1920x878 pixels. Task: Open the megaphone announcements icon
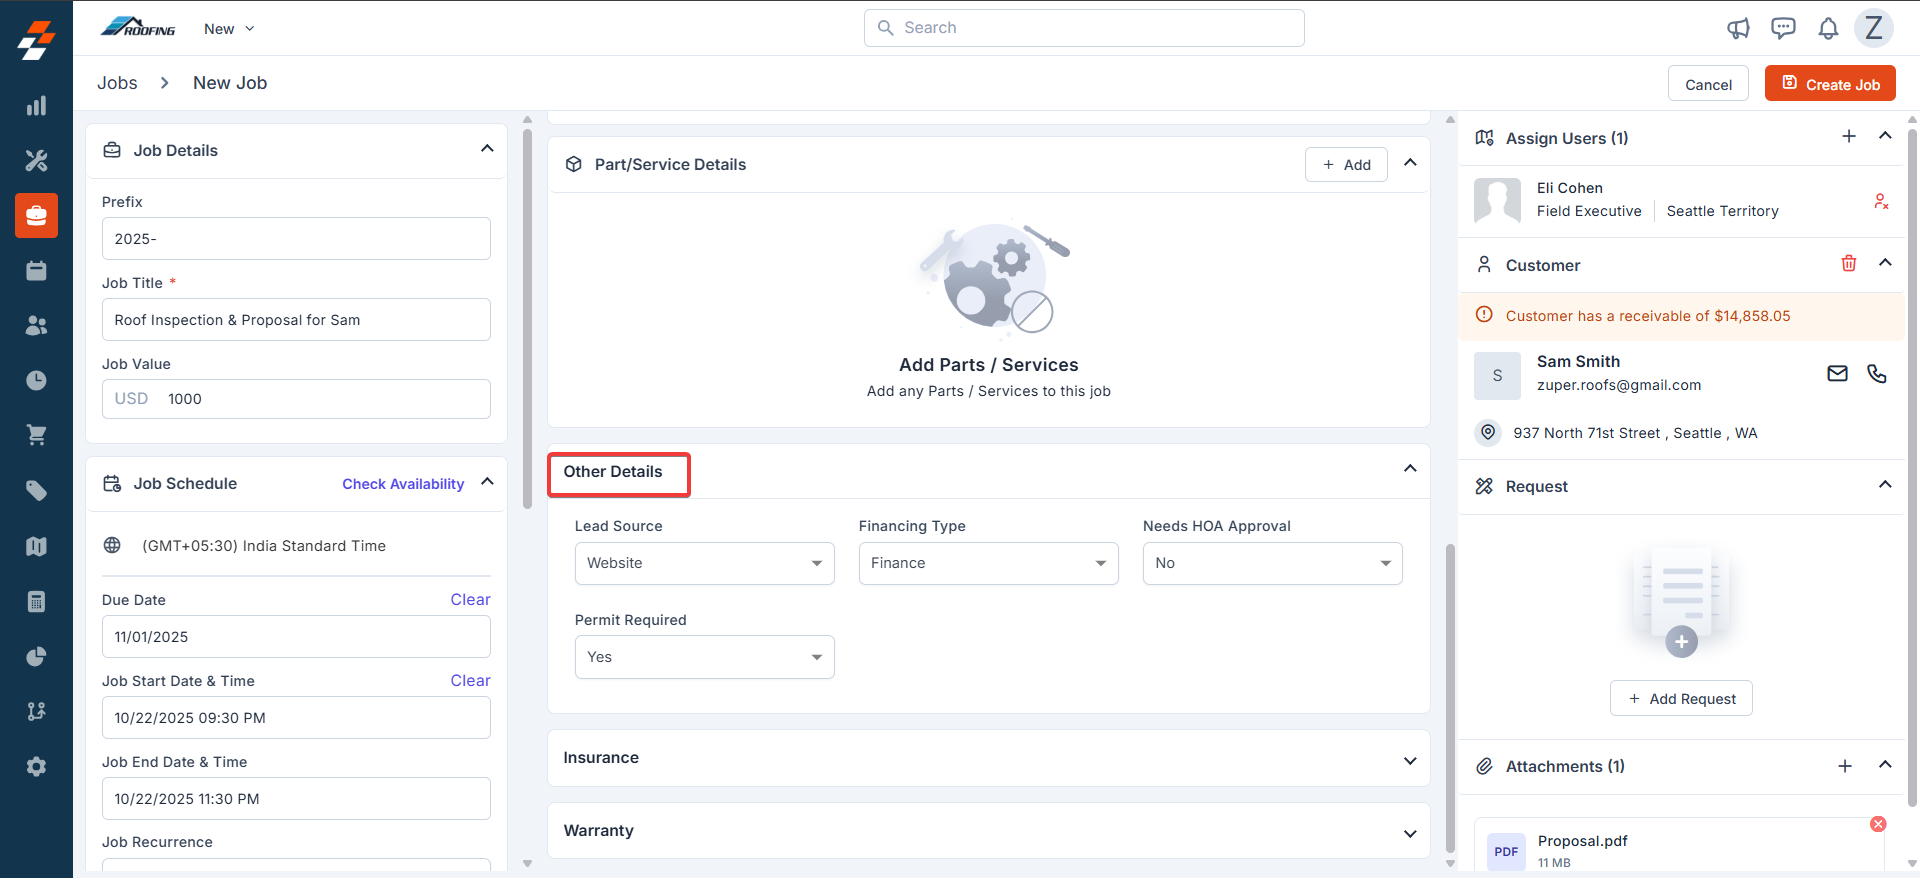[x=1738, y=28]
